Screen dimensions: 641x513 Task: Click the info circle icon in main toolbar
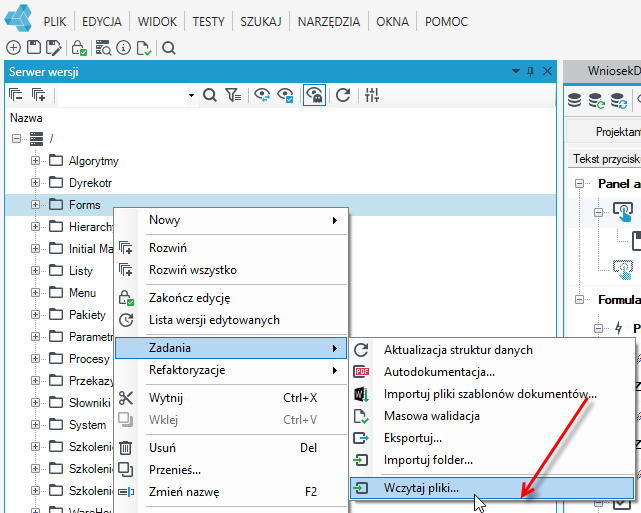(x=123, y=48)
